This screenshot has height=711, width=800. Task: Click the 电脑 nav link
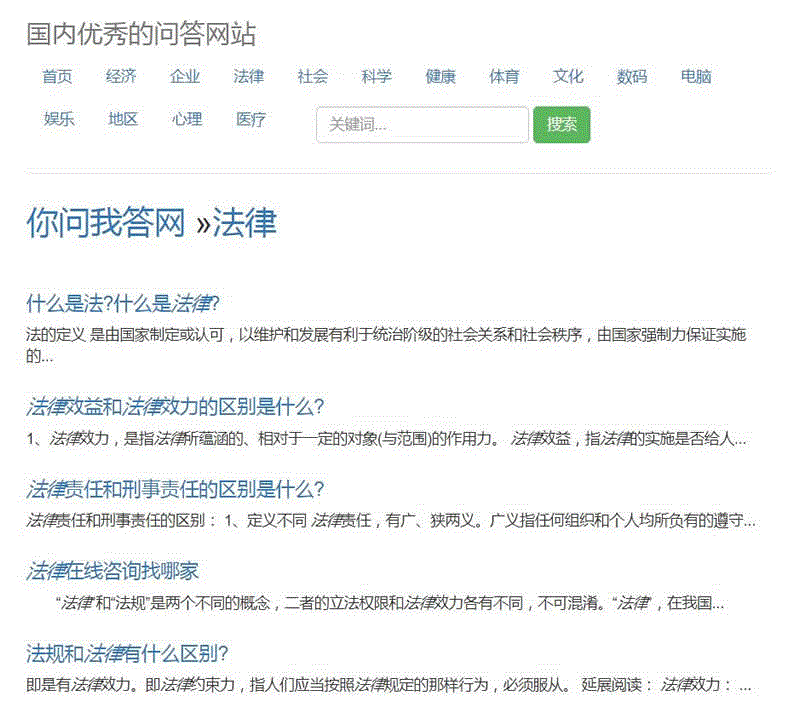pyautogui.click(x=696, y=77)
